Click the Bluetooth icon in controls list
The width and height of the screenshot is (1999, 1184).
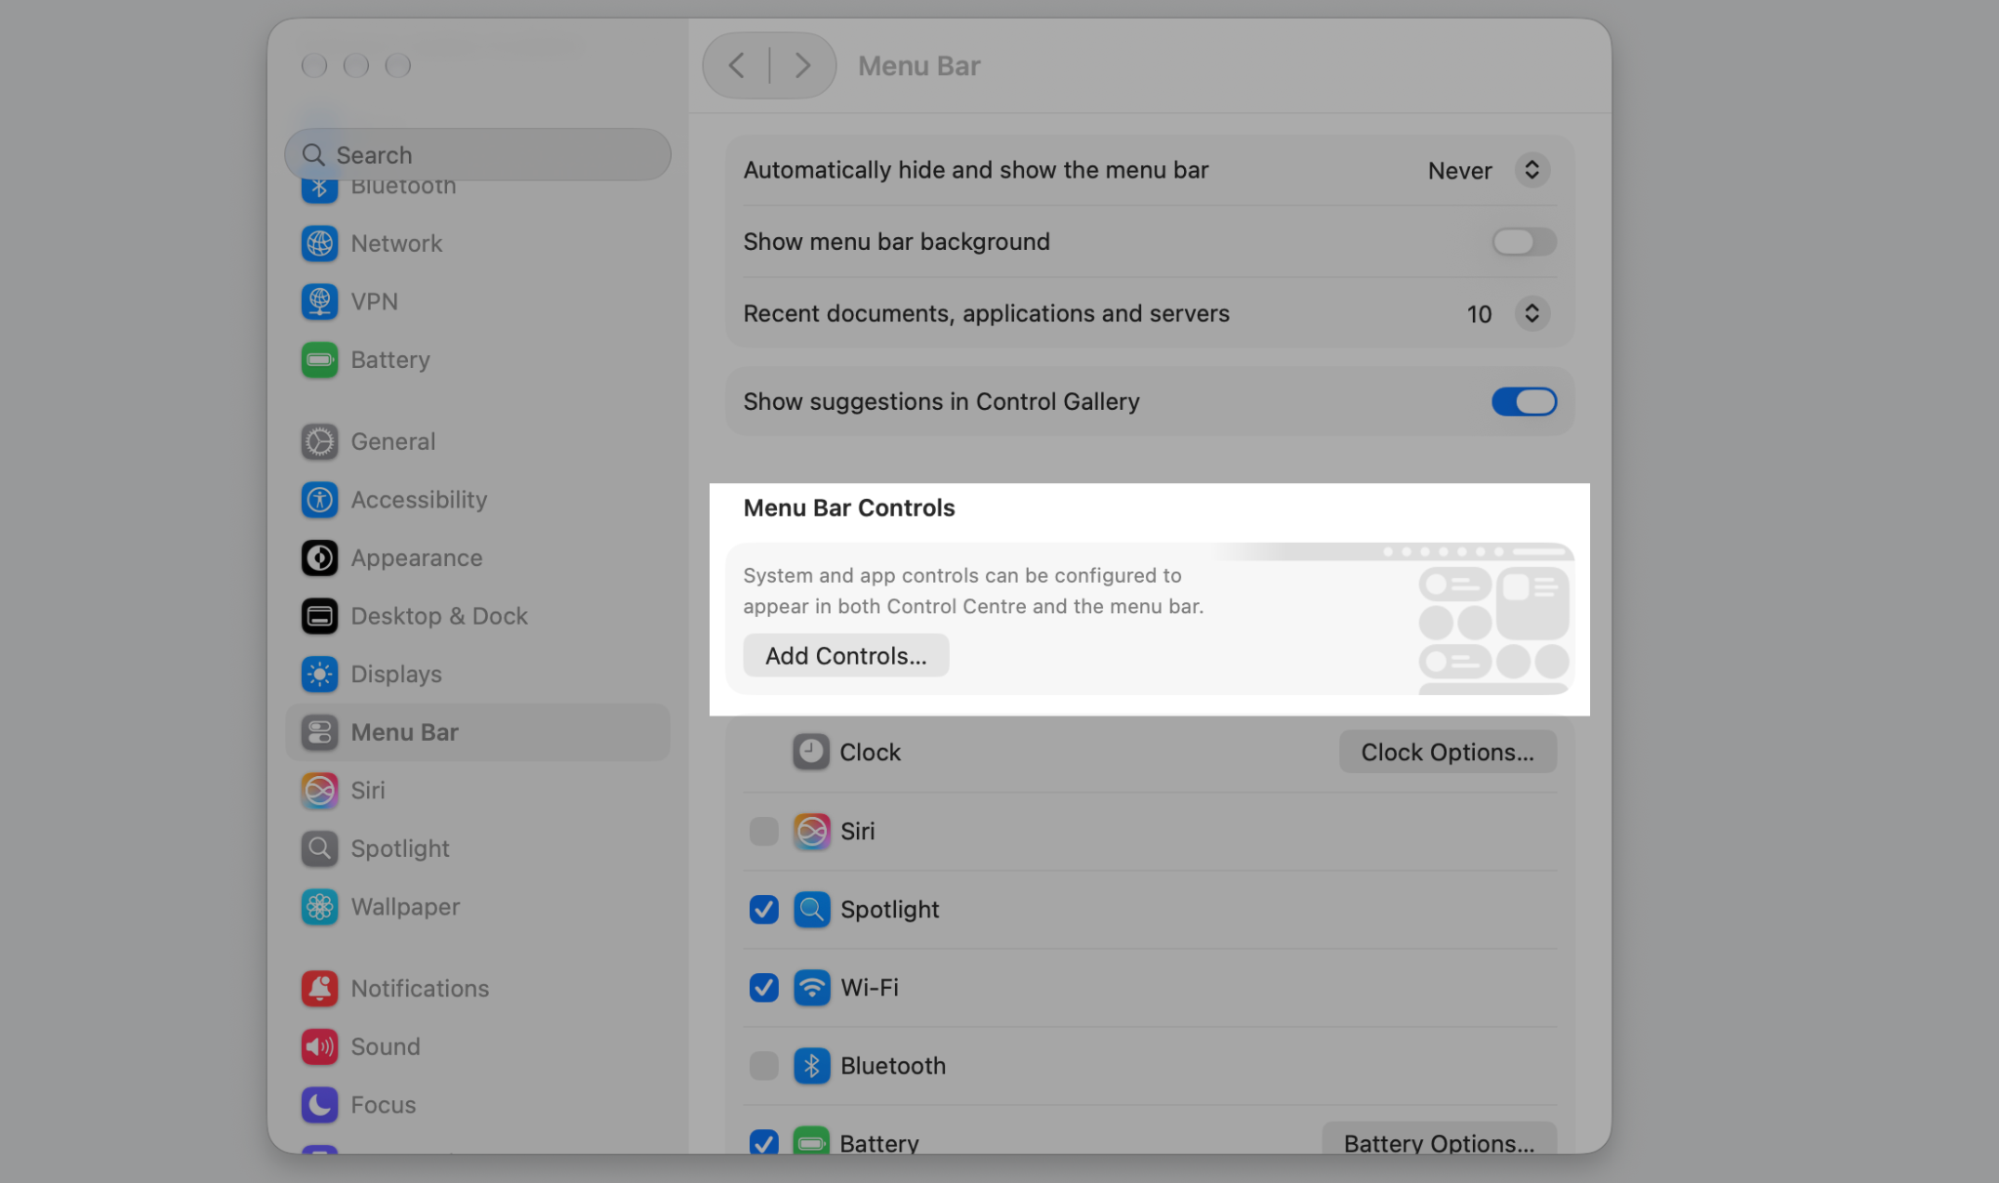point(811,1066)
